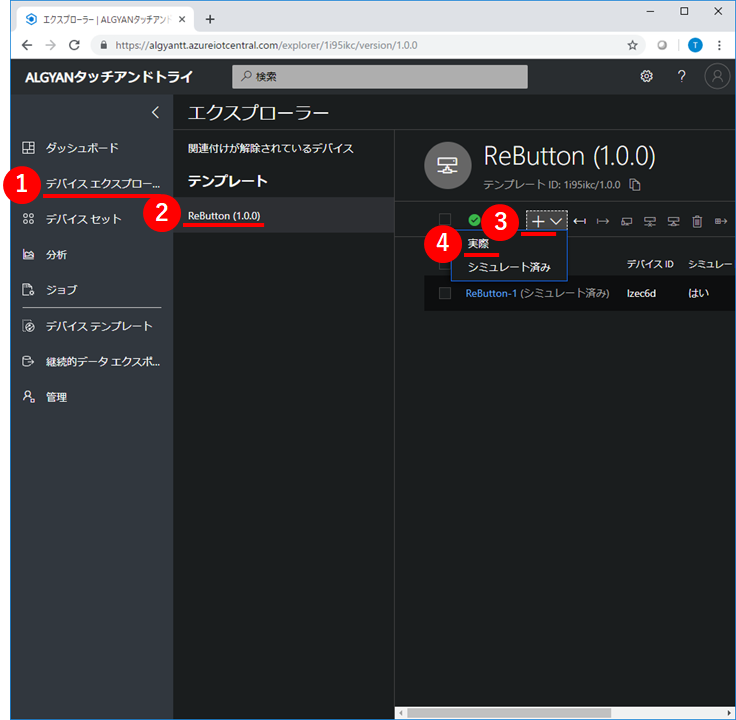Click the address bar URL
The height and width of the screenshot is (720, 736).
tap(266, 45)
